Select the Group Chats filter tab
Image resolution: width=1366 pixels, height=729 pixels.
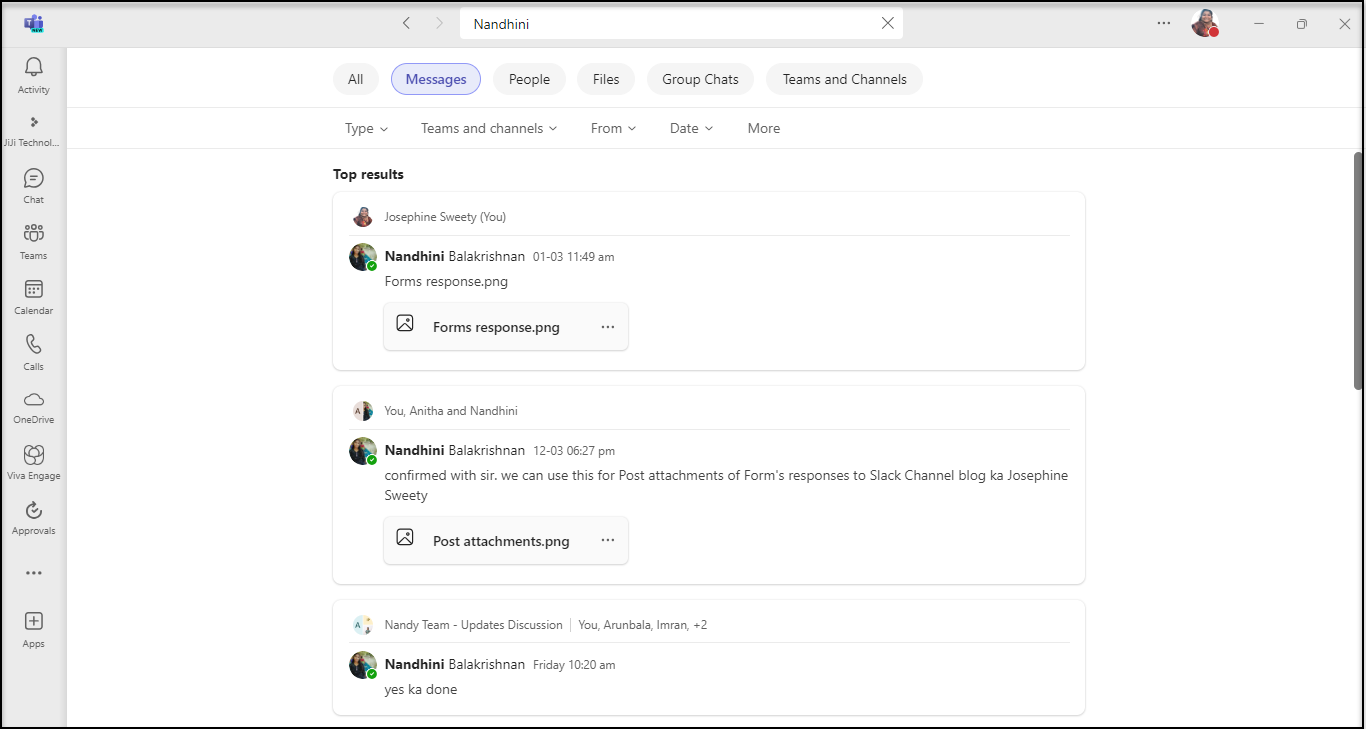tap(700, 79)
